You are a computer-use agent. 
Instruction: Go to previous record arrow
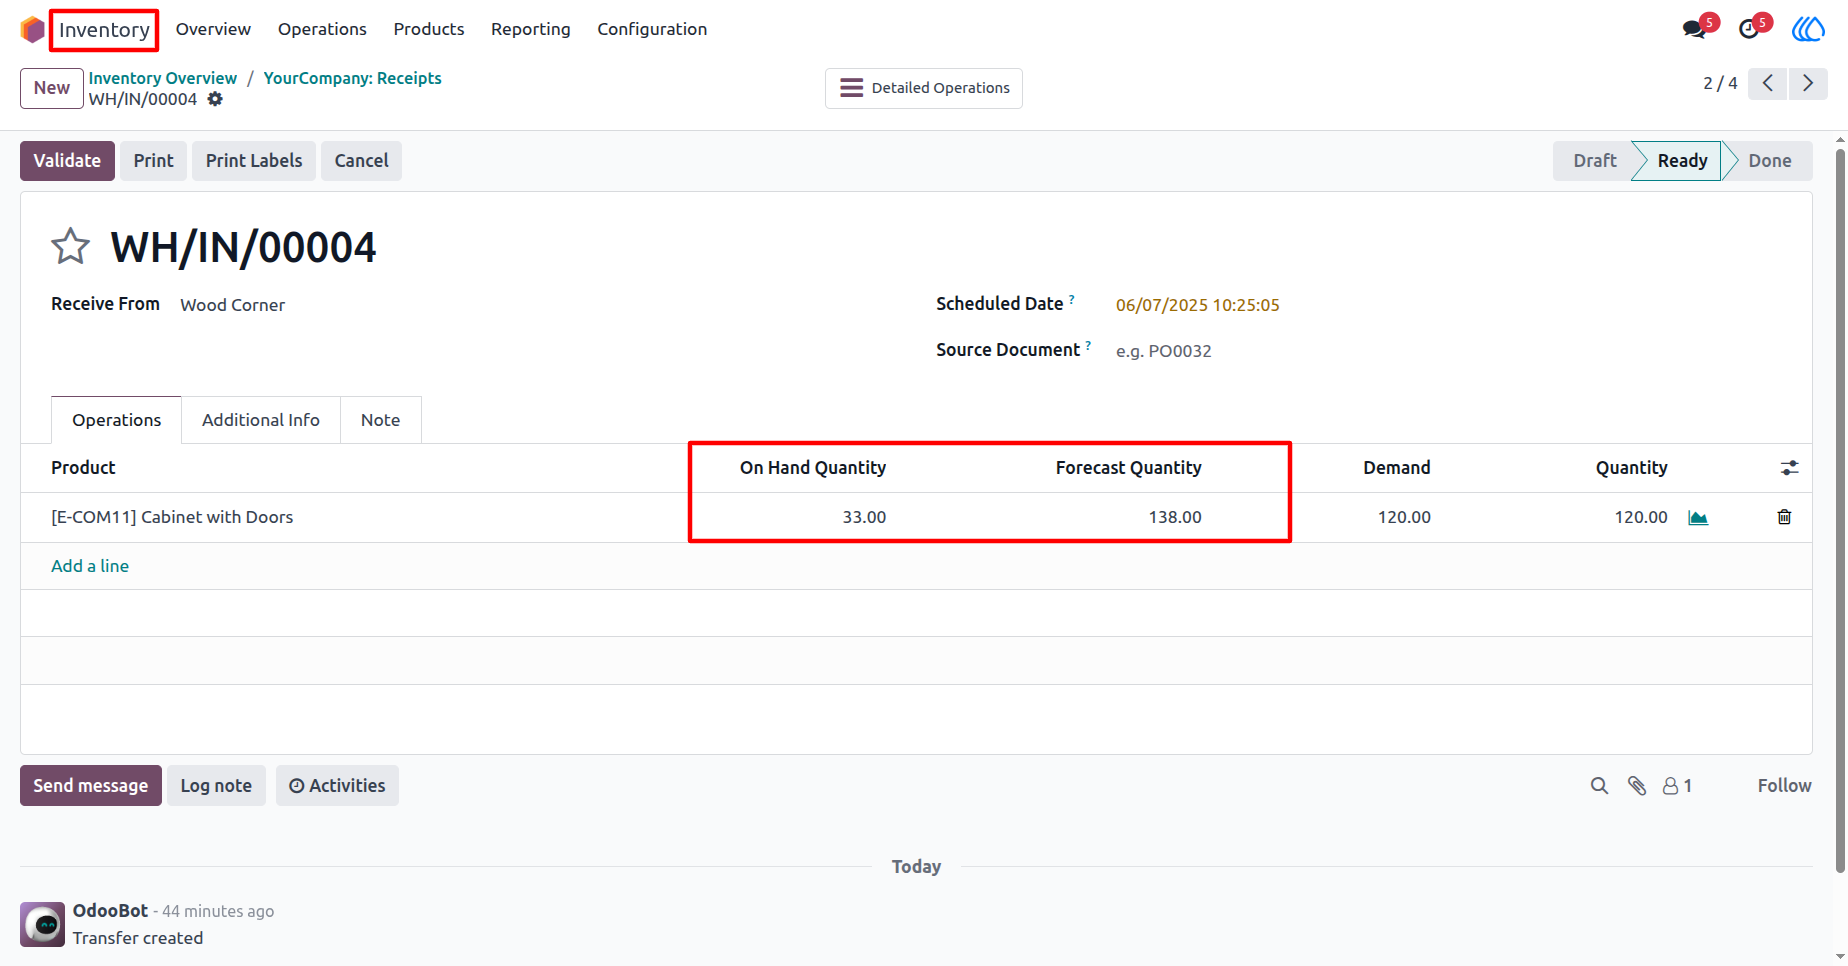pos(1768,83)
